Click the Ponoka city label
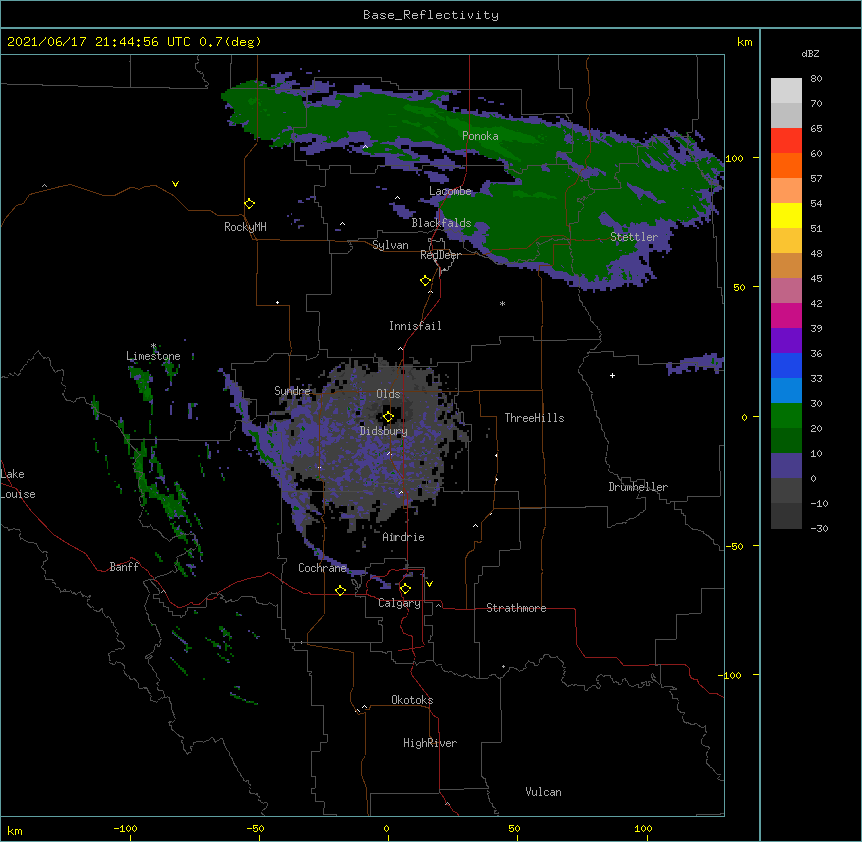This screenshot has width=862, height=842. [480, 136]
